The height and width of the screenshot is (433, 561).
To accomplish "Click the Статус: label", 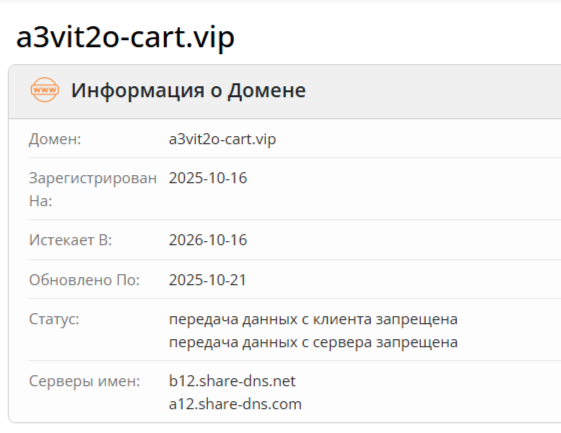I will pyautogui.click(x=54, y=319).
